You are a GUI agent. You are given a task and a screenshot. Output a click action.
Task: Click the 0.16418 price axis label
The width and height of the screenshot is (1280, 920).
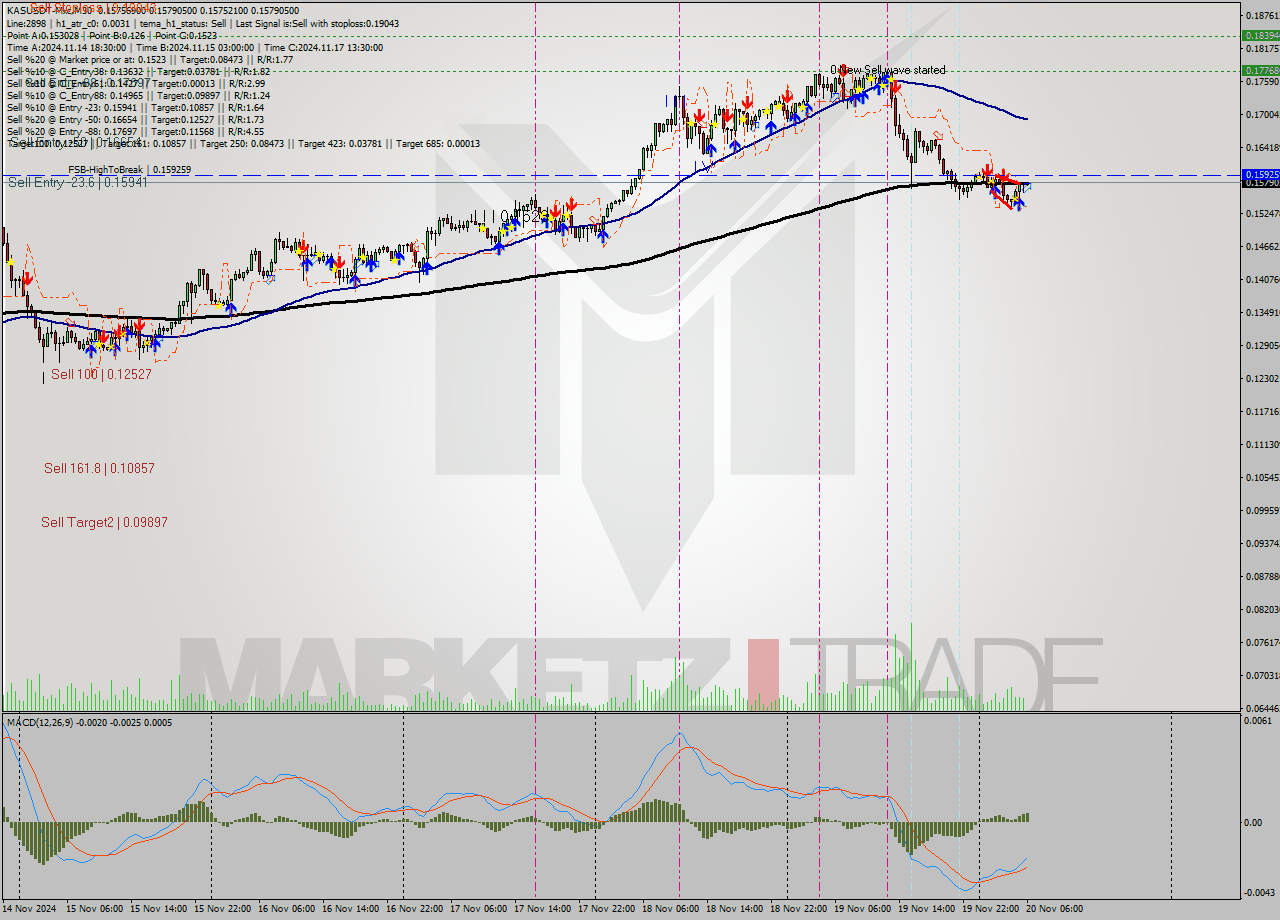(1262, 147)
